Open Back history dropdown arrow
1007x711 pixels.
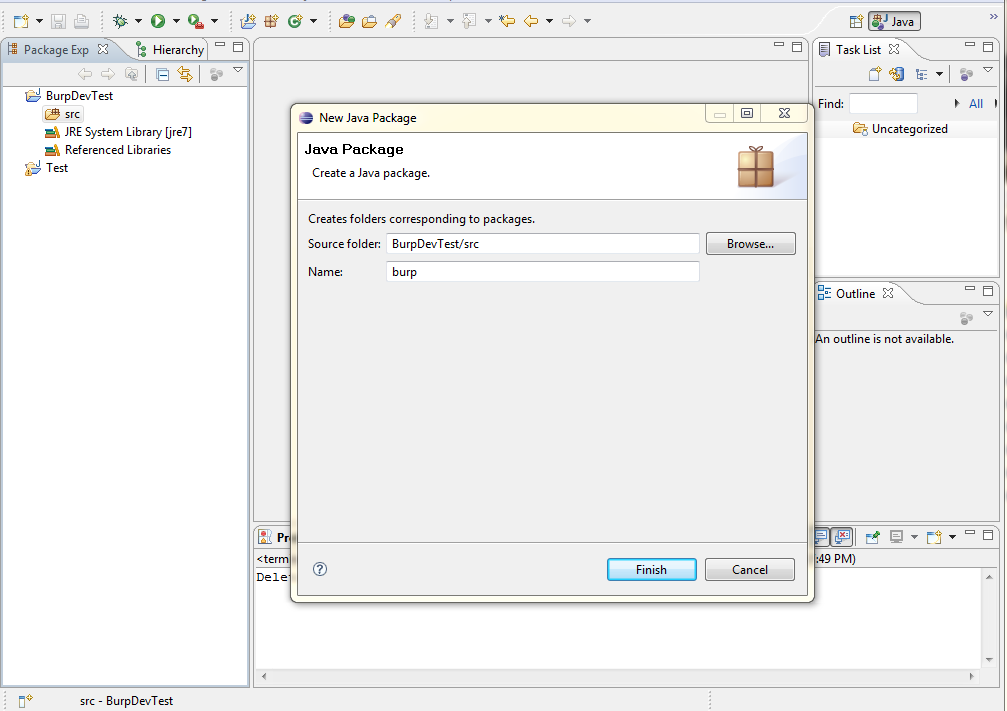click(x=549, y=21)
